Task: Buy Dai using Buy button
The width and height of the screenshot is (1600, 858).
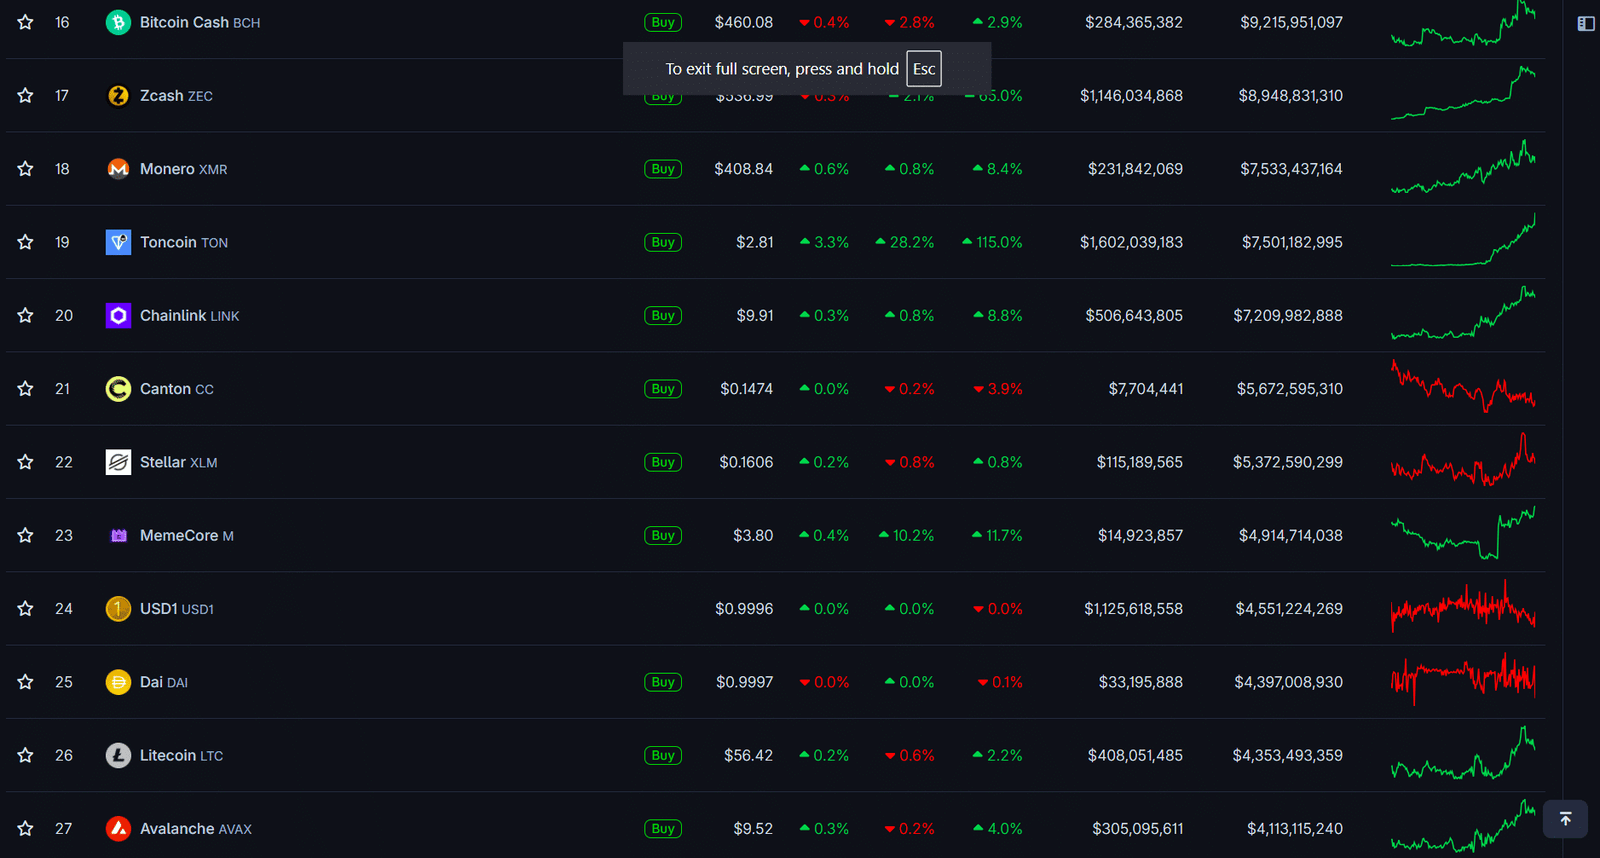Action: coord(663,682)
